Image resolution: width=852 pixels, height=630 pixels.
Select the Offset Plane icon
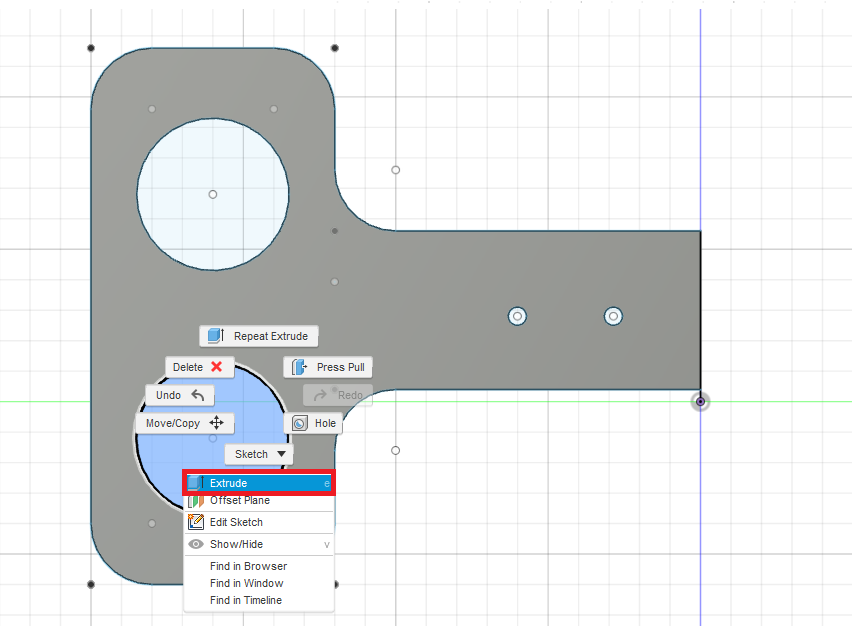pyautogui.click(x=195, y=500)
